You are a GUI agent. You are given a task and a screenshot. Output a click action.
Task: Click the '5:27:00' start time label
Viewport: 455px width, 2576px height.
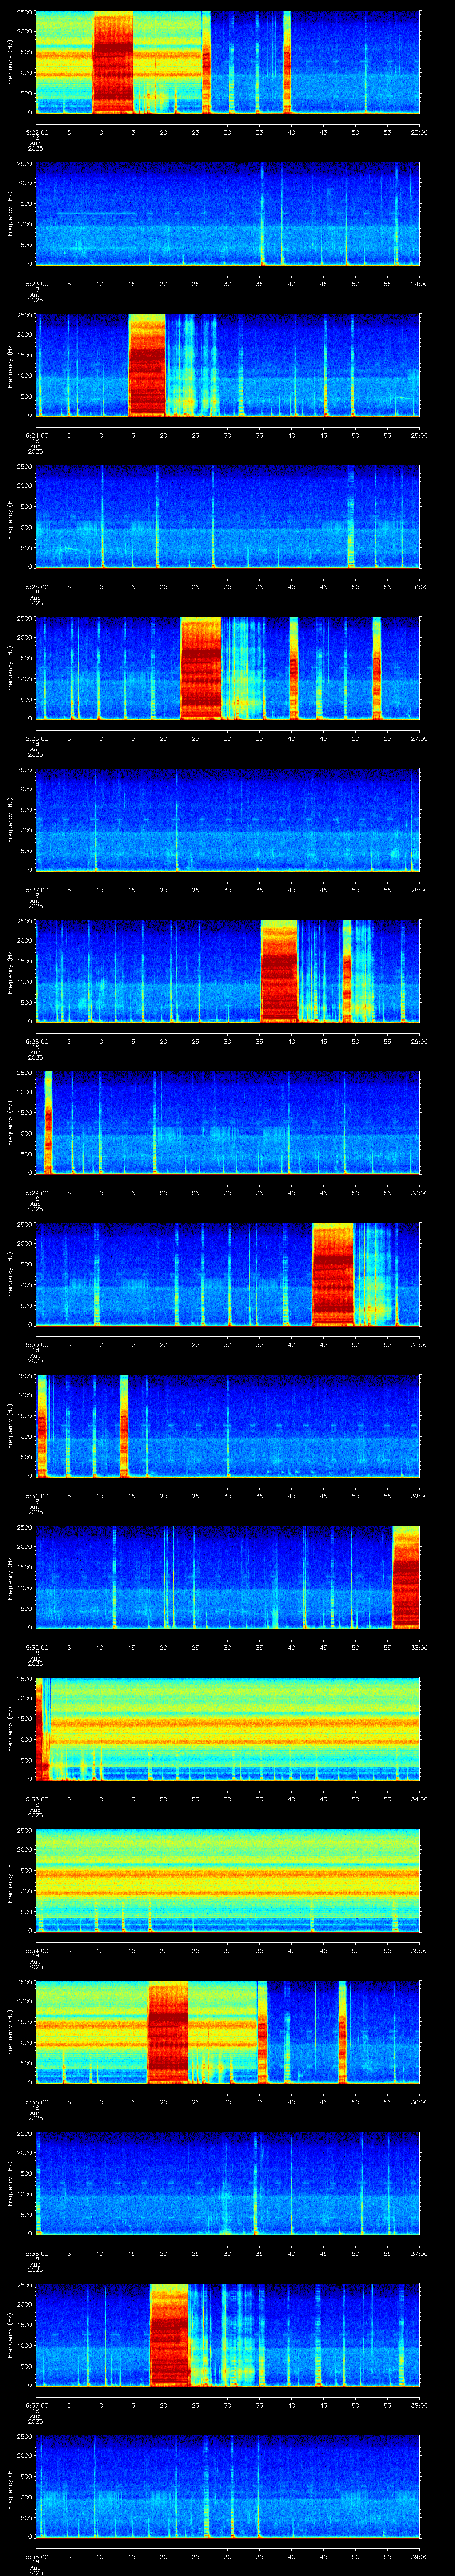[36, 890]
